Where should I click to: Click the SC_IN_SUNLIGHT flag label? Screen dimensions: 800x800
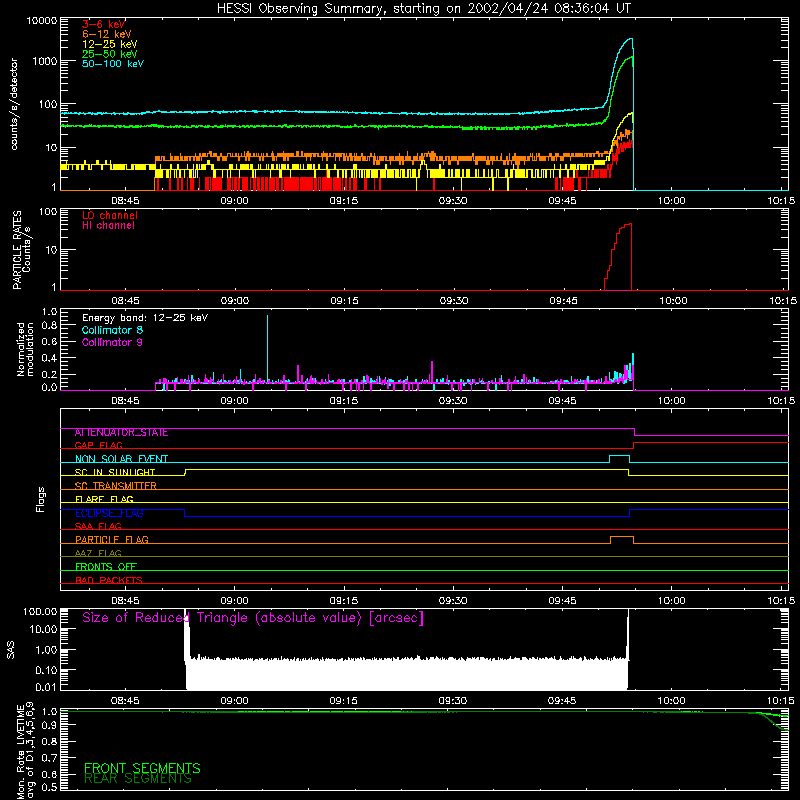[x=115, y=472]
